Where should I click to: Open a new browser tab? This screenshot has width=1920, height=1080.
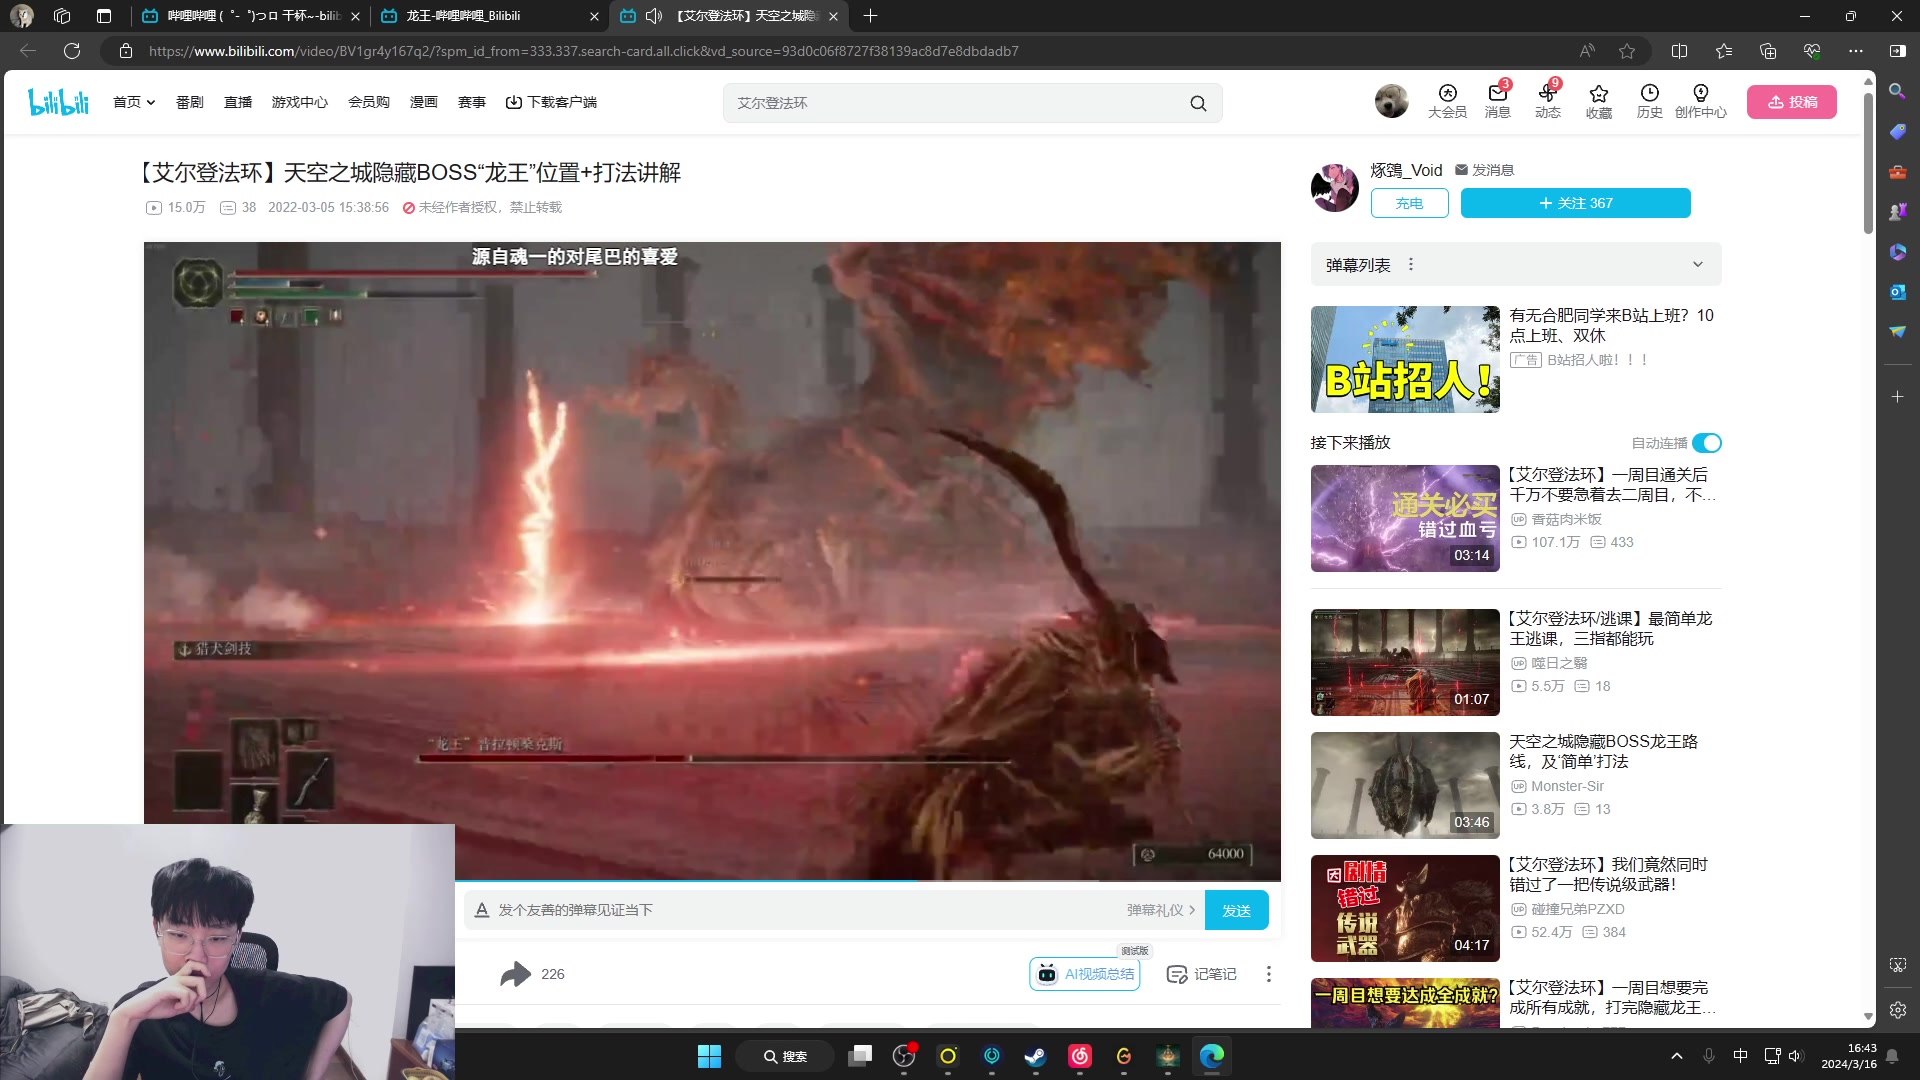coord(870,16)
